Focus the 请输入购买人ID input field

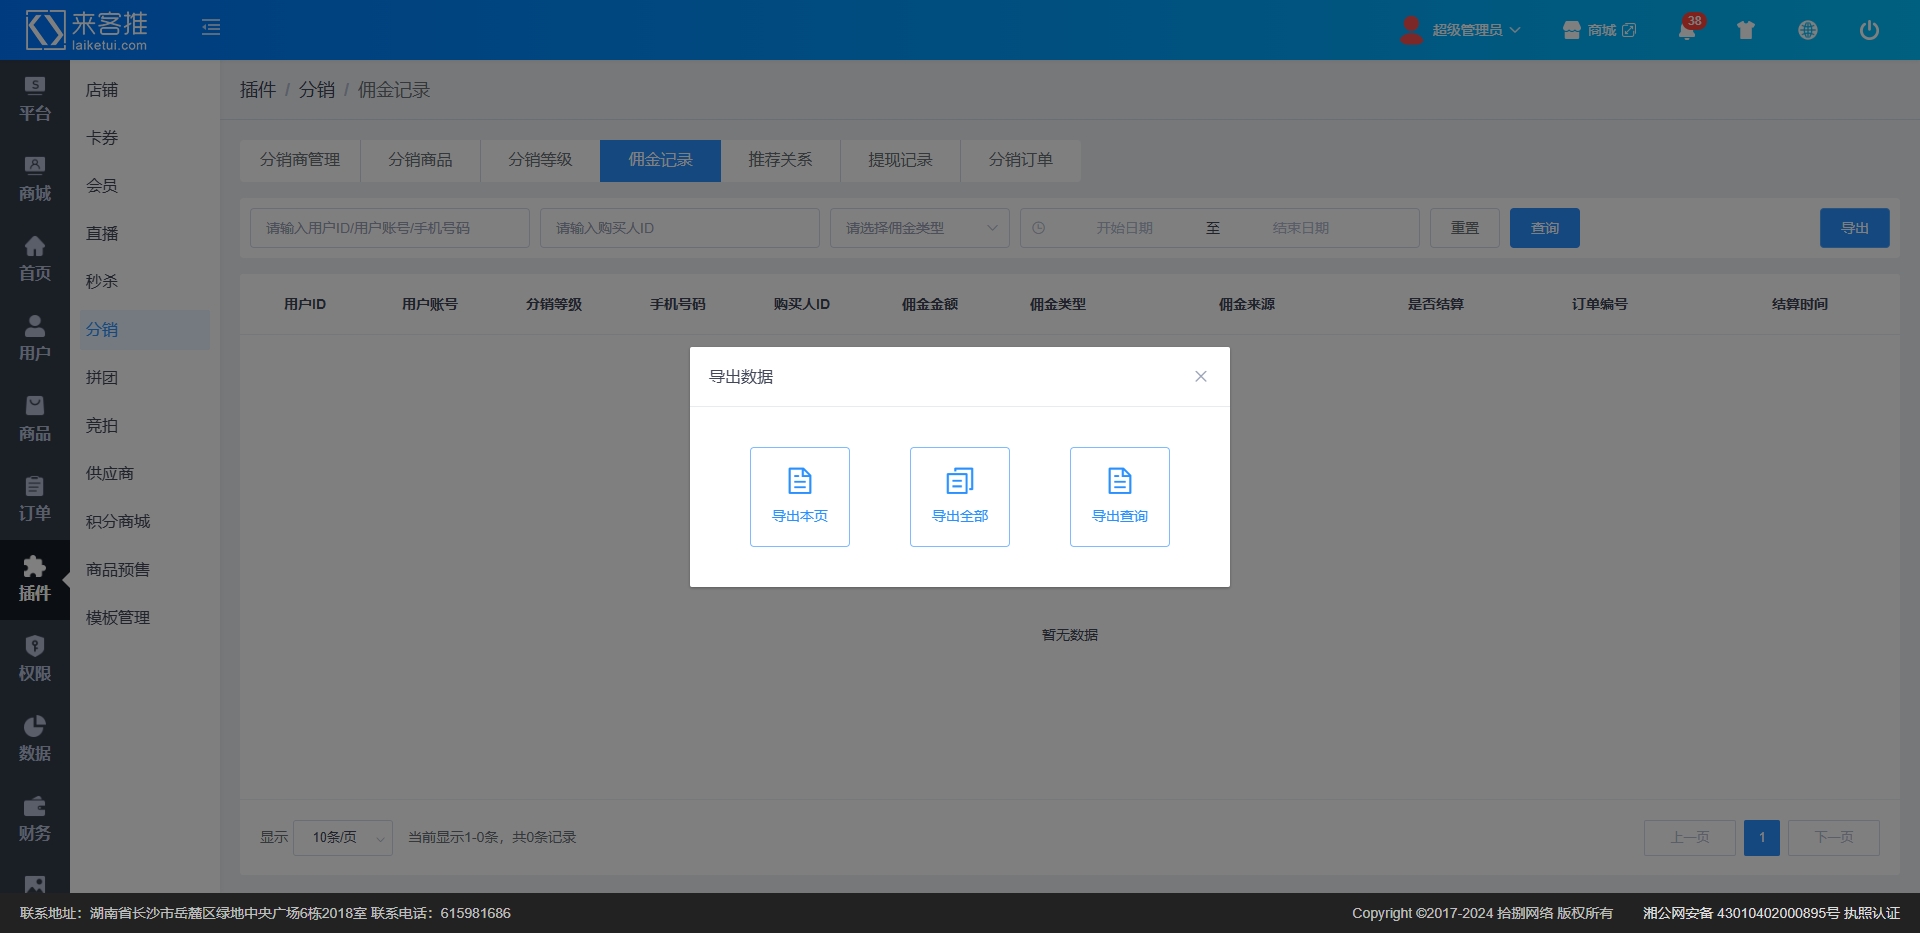point(679,228)
